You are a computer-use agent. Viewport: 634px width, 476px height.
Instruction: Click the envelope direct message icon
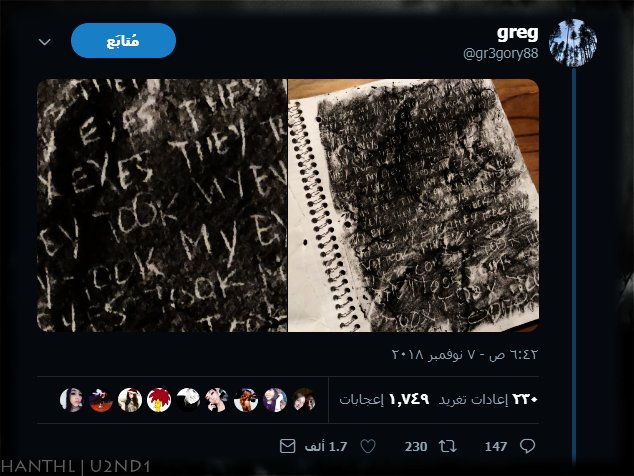(x=287, y=446)
